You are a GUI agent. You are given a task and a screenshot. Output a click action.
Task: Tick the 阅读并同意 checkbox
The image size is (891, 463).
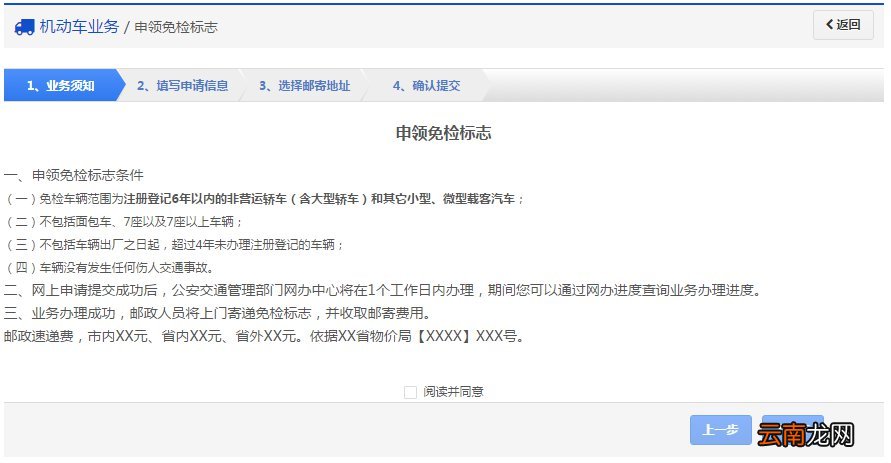point(410,392)
